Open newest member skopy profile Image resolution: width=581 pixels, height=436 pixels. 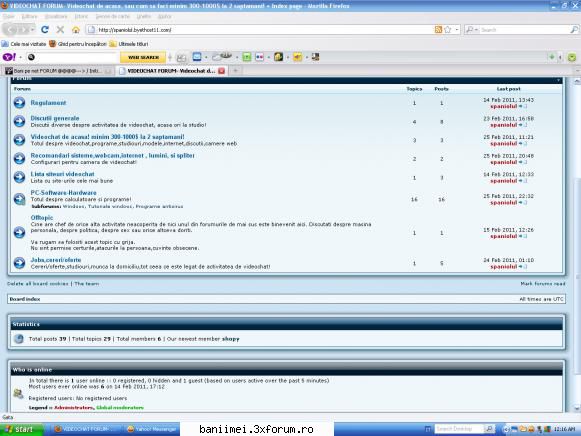click(x=230, y=339)
